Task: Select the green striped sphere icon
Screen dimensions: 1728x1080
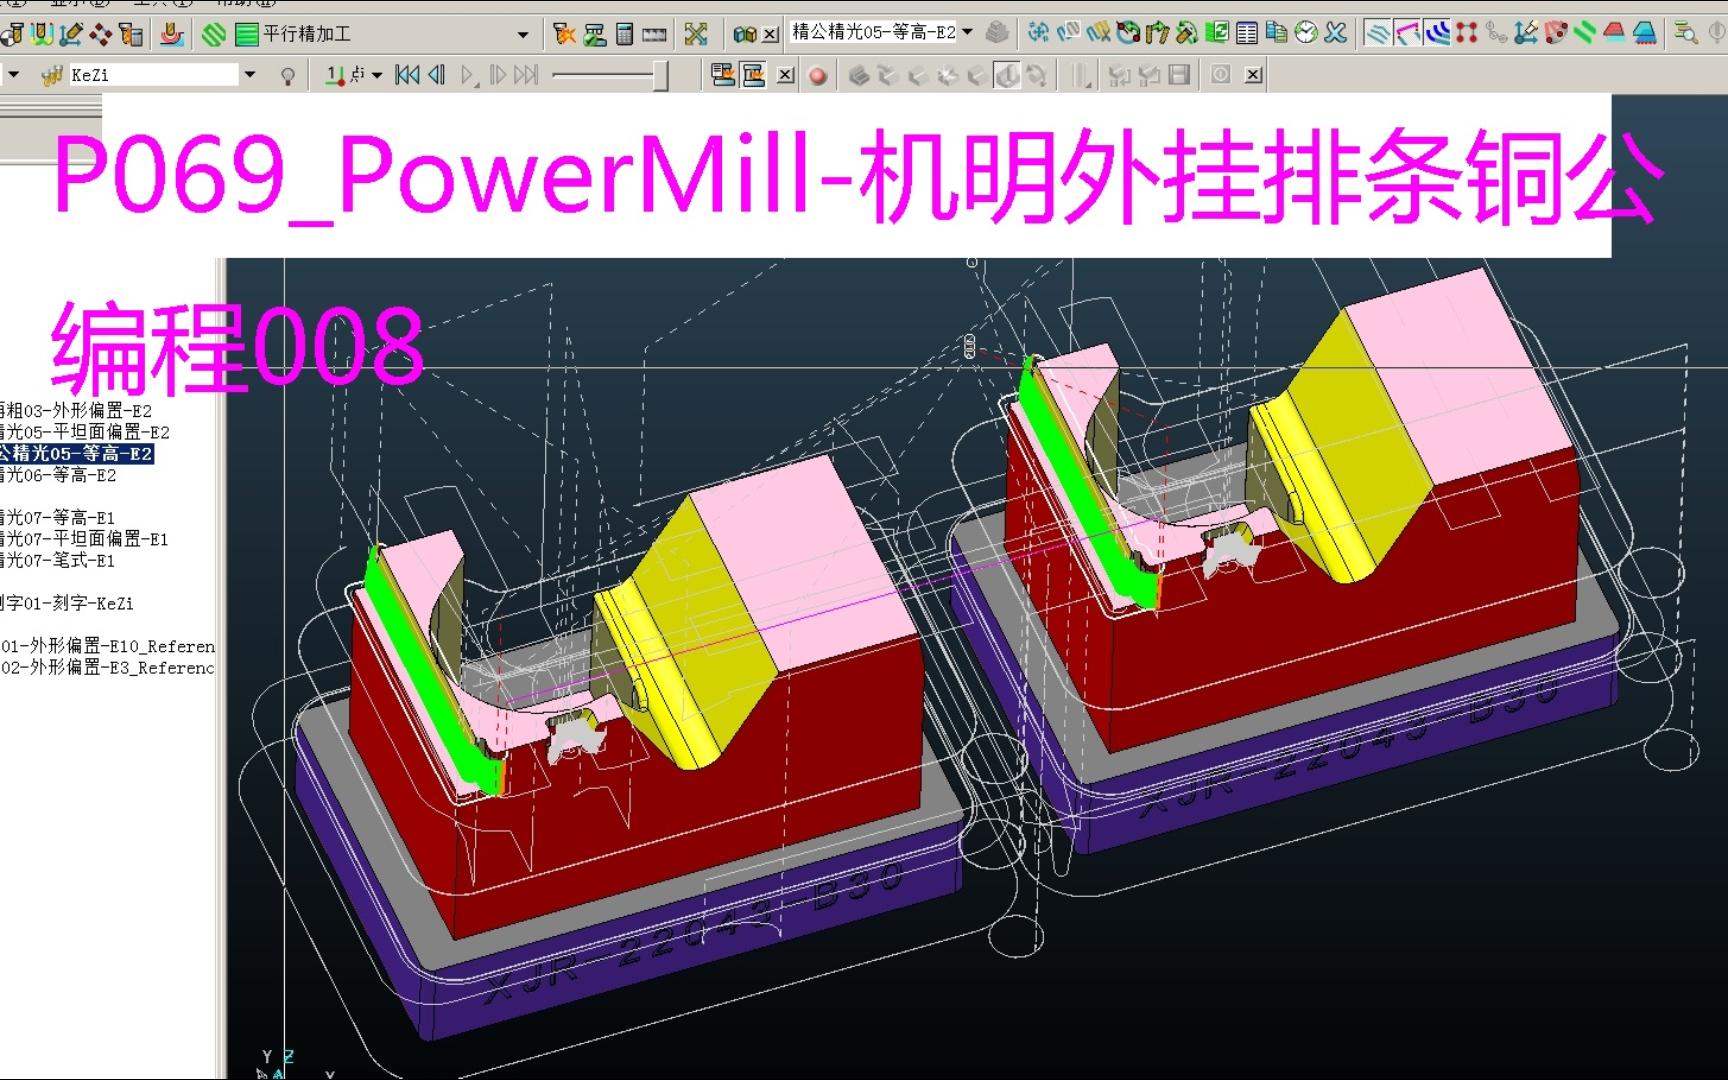Action: [x=213, y=33]
